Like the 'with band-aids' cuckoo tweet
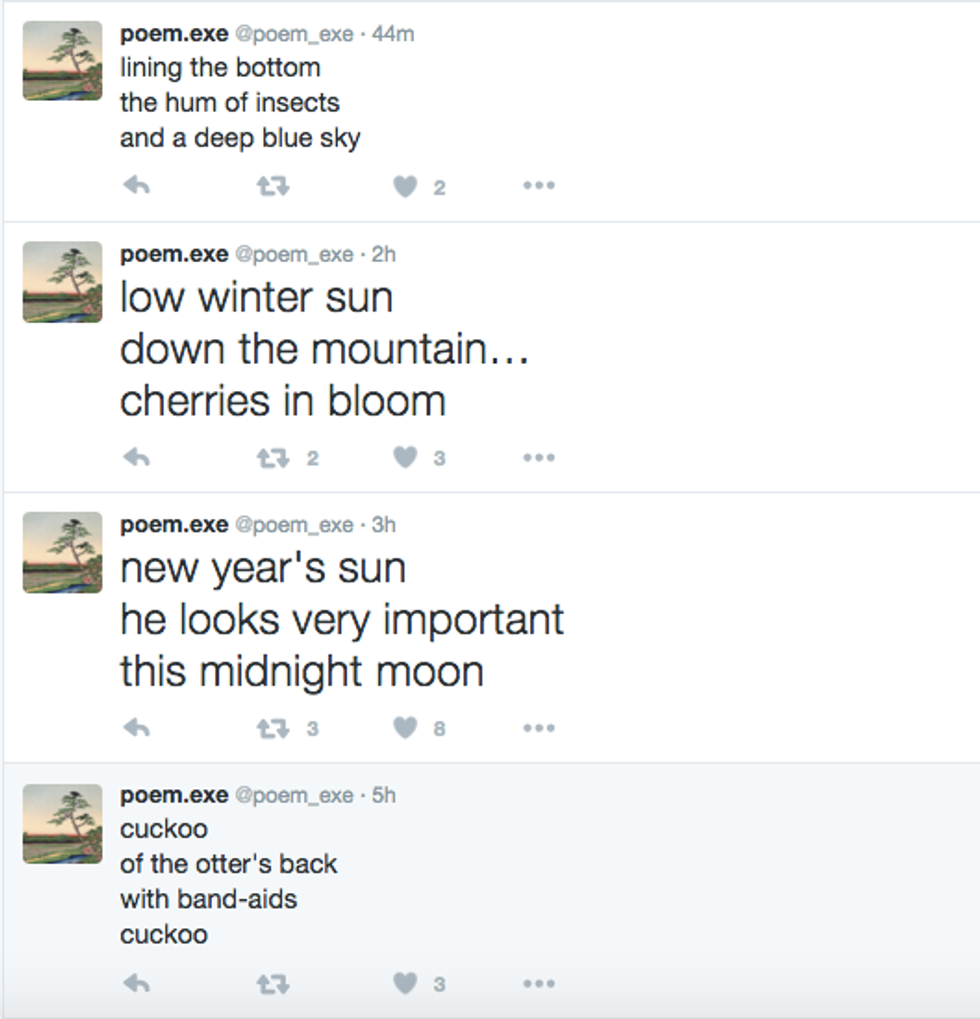Viewport: 980px width, 1019px height. pyautogui.click(x=405, y=984)
